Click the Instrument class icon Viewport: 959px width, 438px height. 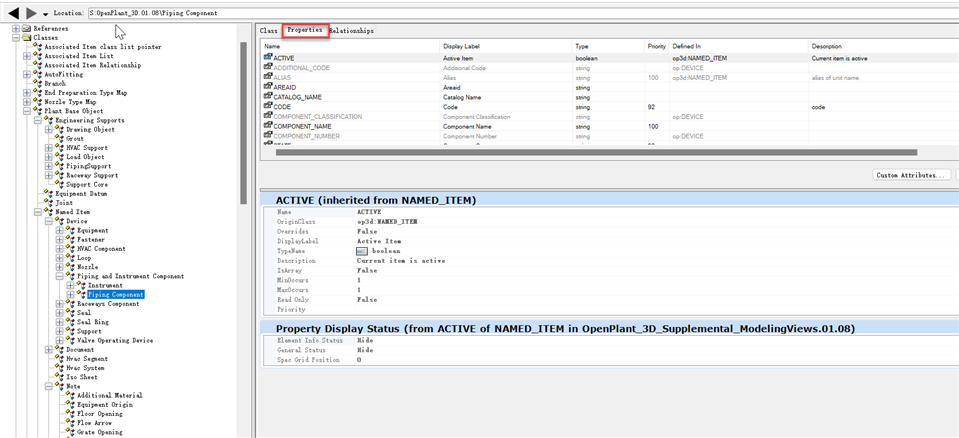point(82,286)
